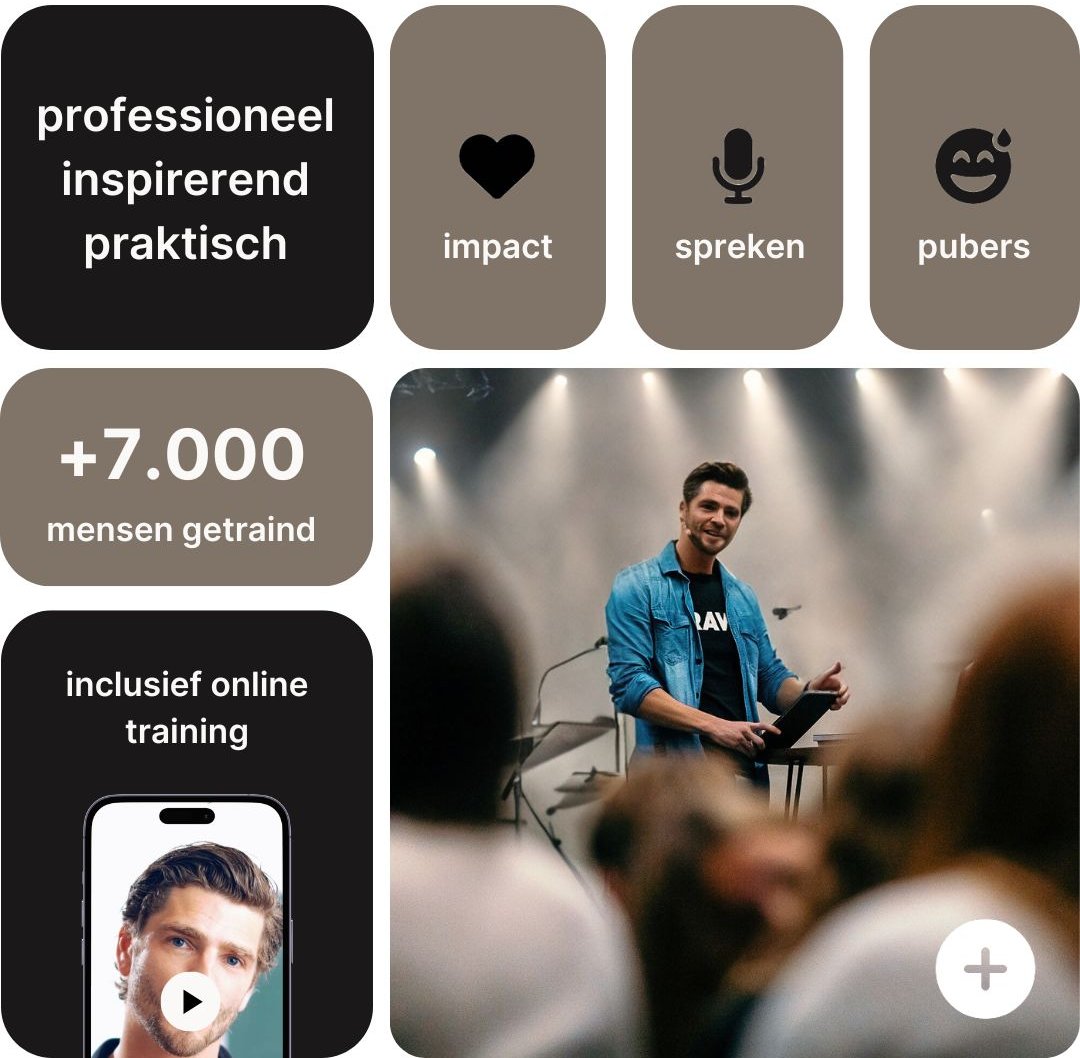The width and height of the screenshot is (1080, 1058).
Task: Click the phone mockup's notch area
Action: tap(187, 816)
